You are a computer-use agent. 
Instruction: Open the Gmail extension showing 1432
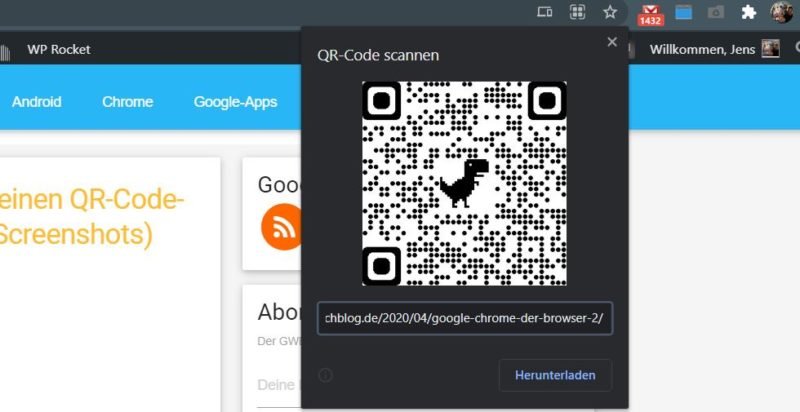click(651, 14)
